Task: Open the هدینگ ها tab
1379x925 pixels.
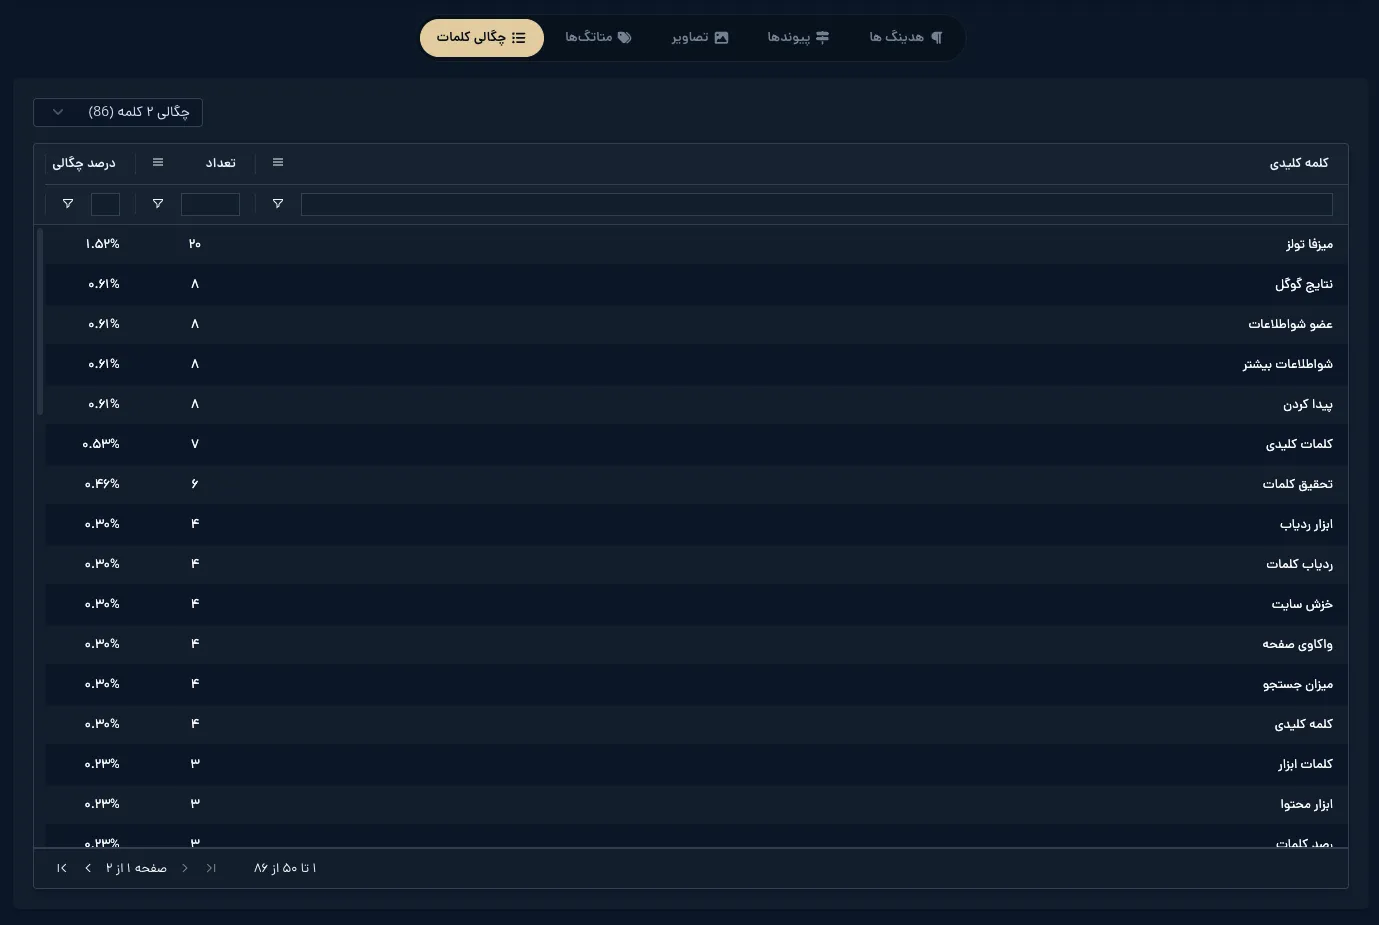Action: click(x=905, y=38)
